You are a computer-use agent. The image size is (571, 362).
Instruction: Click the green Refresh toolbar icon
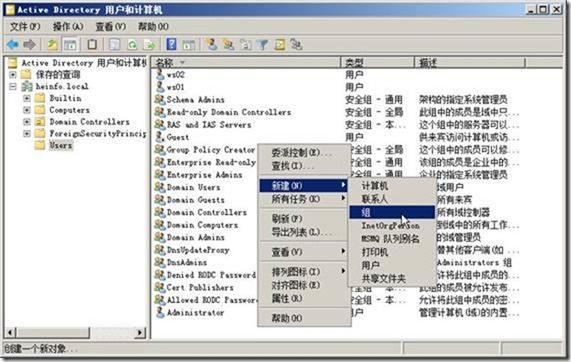(x=132, y=44)
